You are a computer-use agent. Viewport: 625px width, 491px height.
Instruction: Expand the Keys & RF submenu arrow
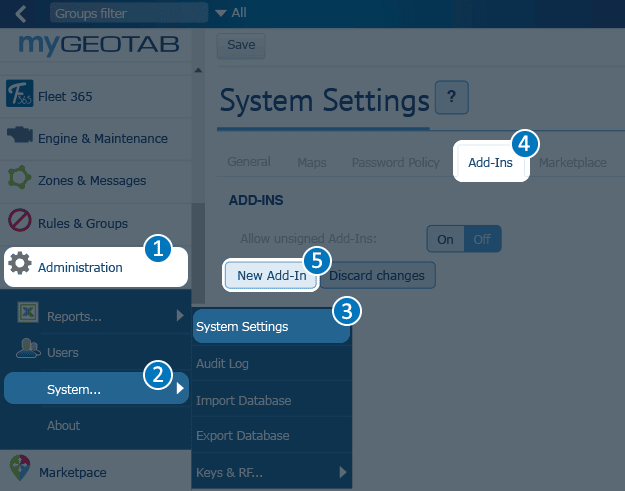pos(343,472)
